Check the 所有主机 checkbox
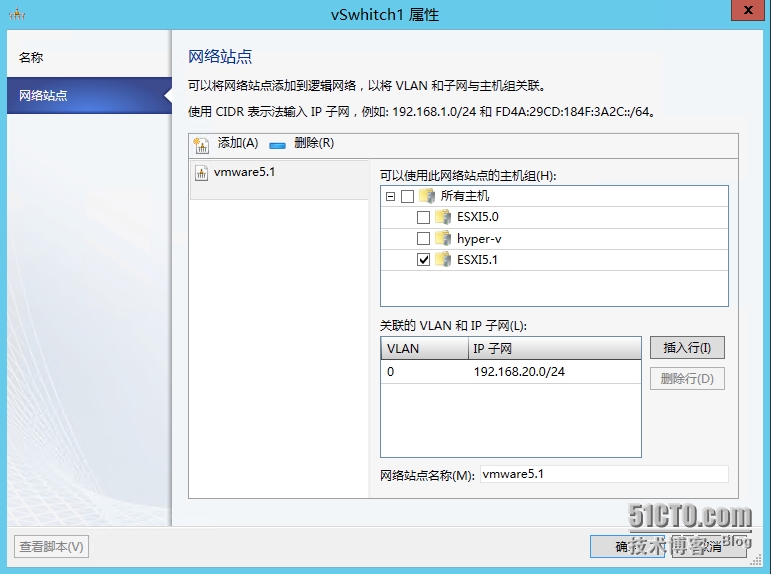The width and height of the screenshot is (771, 574). (408, 197)
